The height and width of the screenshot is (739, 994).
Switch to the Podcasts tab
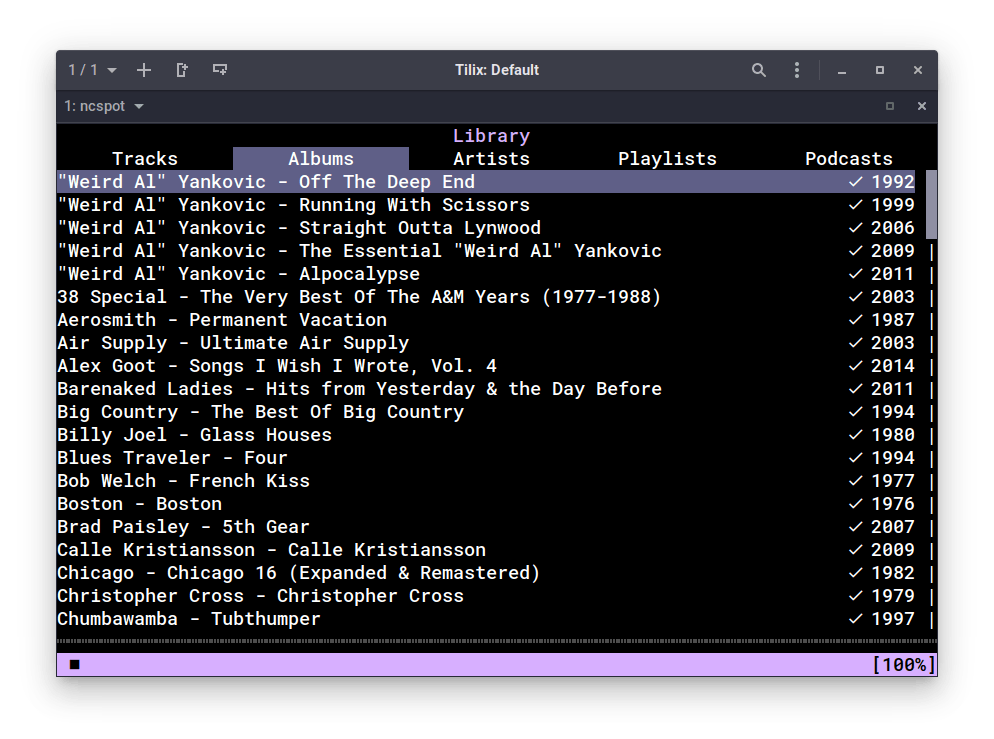tap(848, 158)
